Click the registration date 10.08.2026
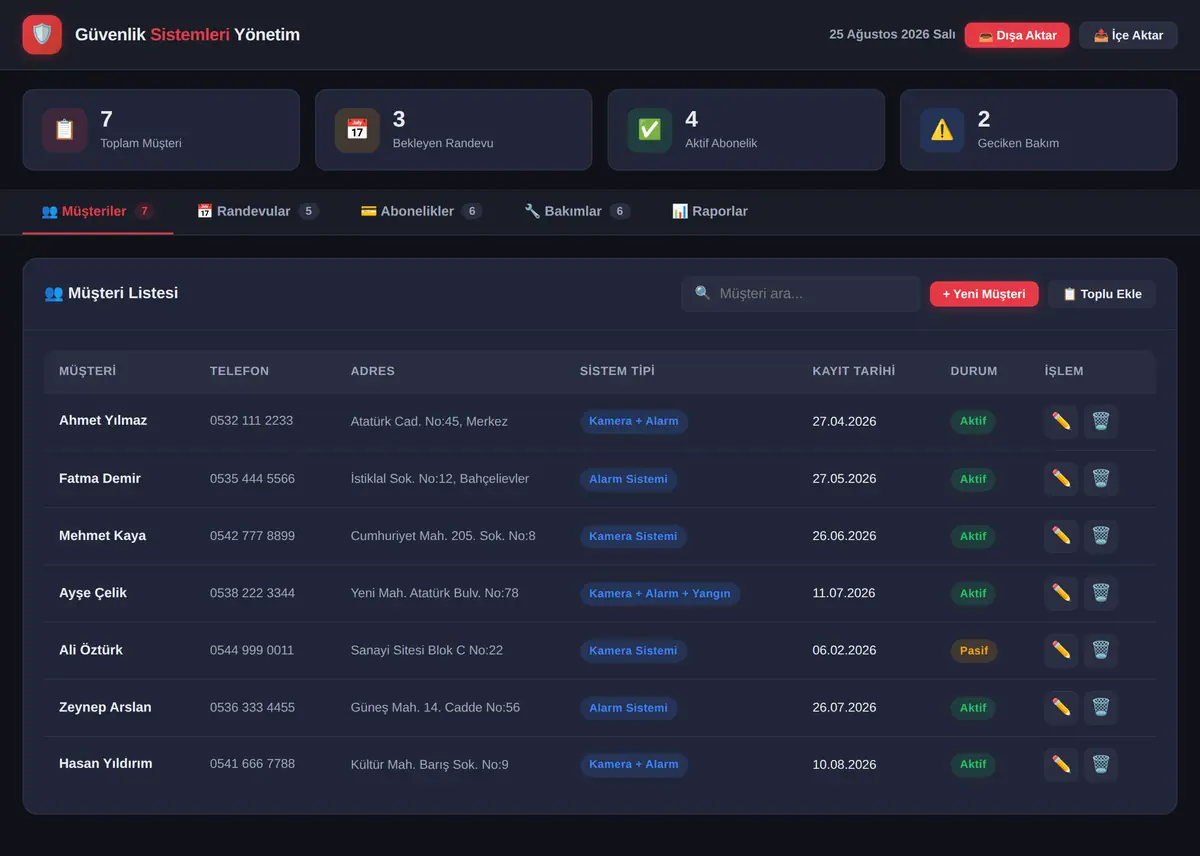The height and width of the screenshot is (856, 1200). (x=844, y=765)
